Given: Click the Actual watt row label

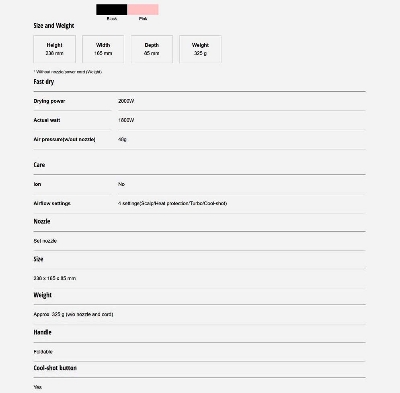Looking at the screenshot, I should (47, 120).
